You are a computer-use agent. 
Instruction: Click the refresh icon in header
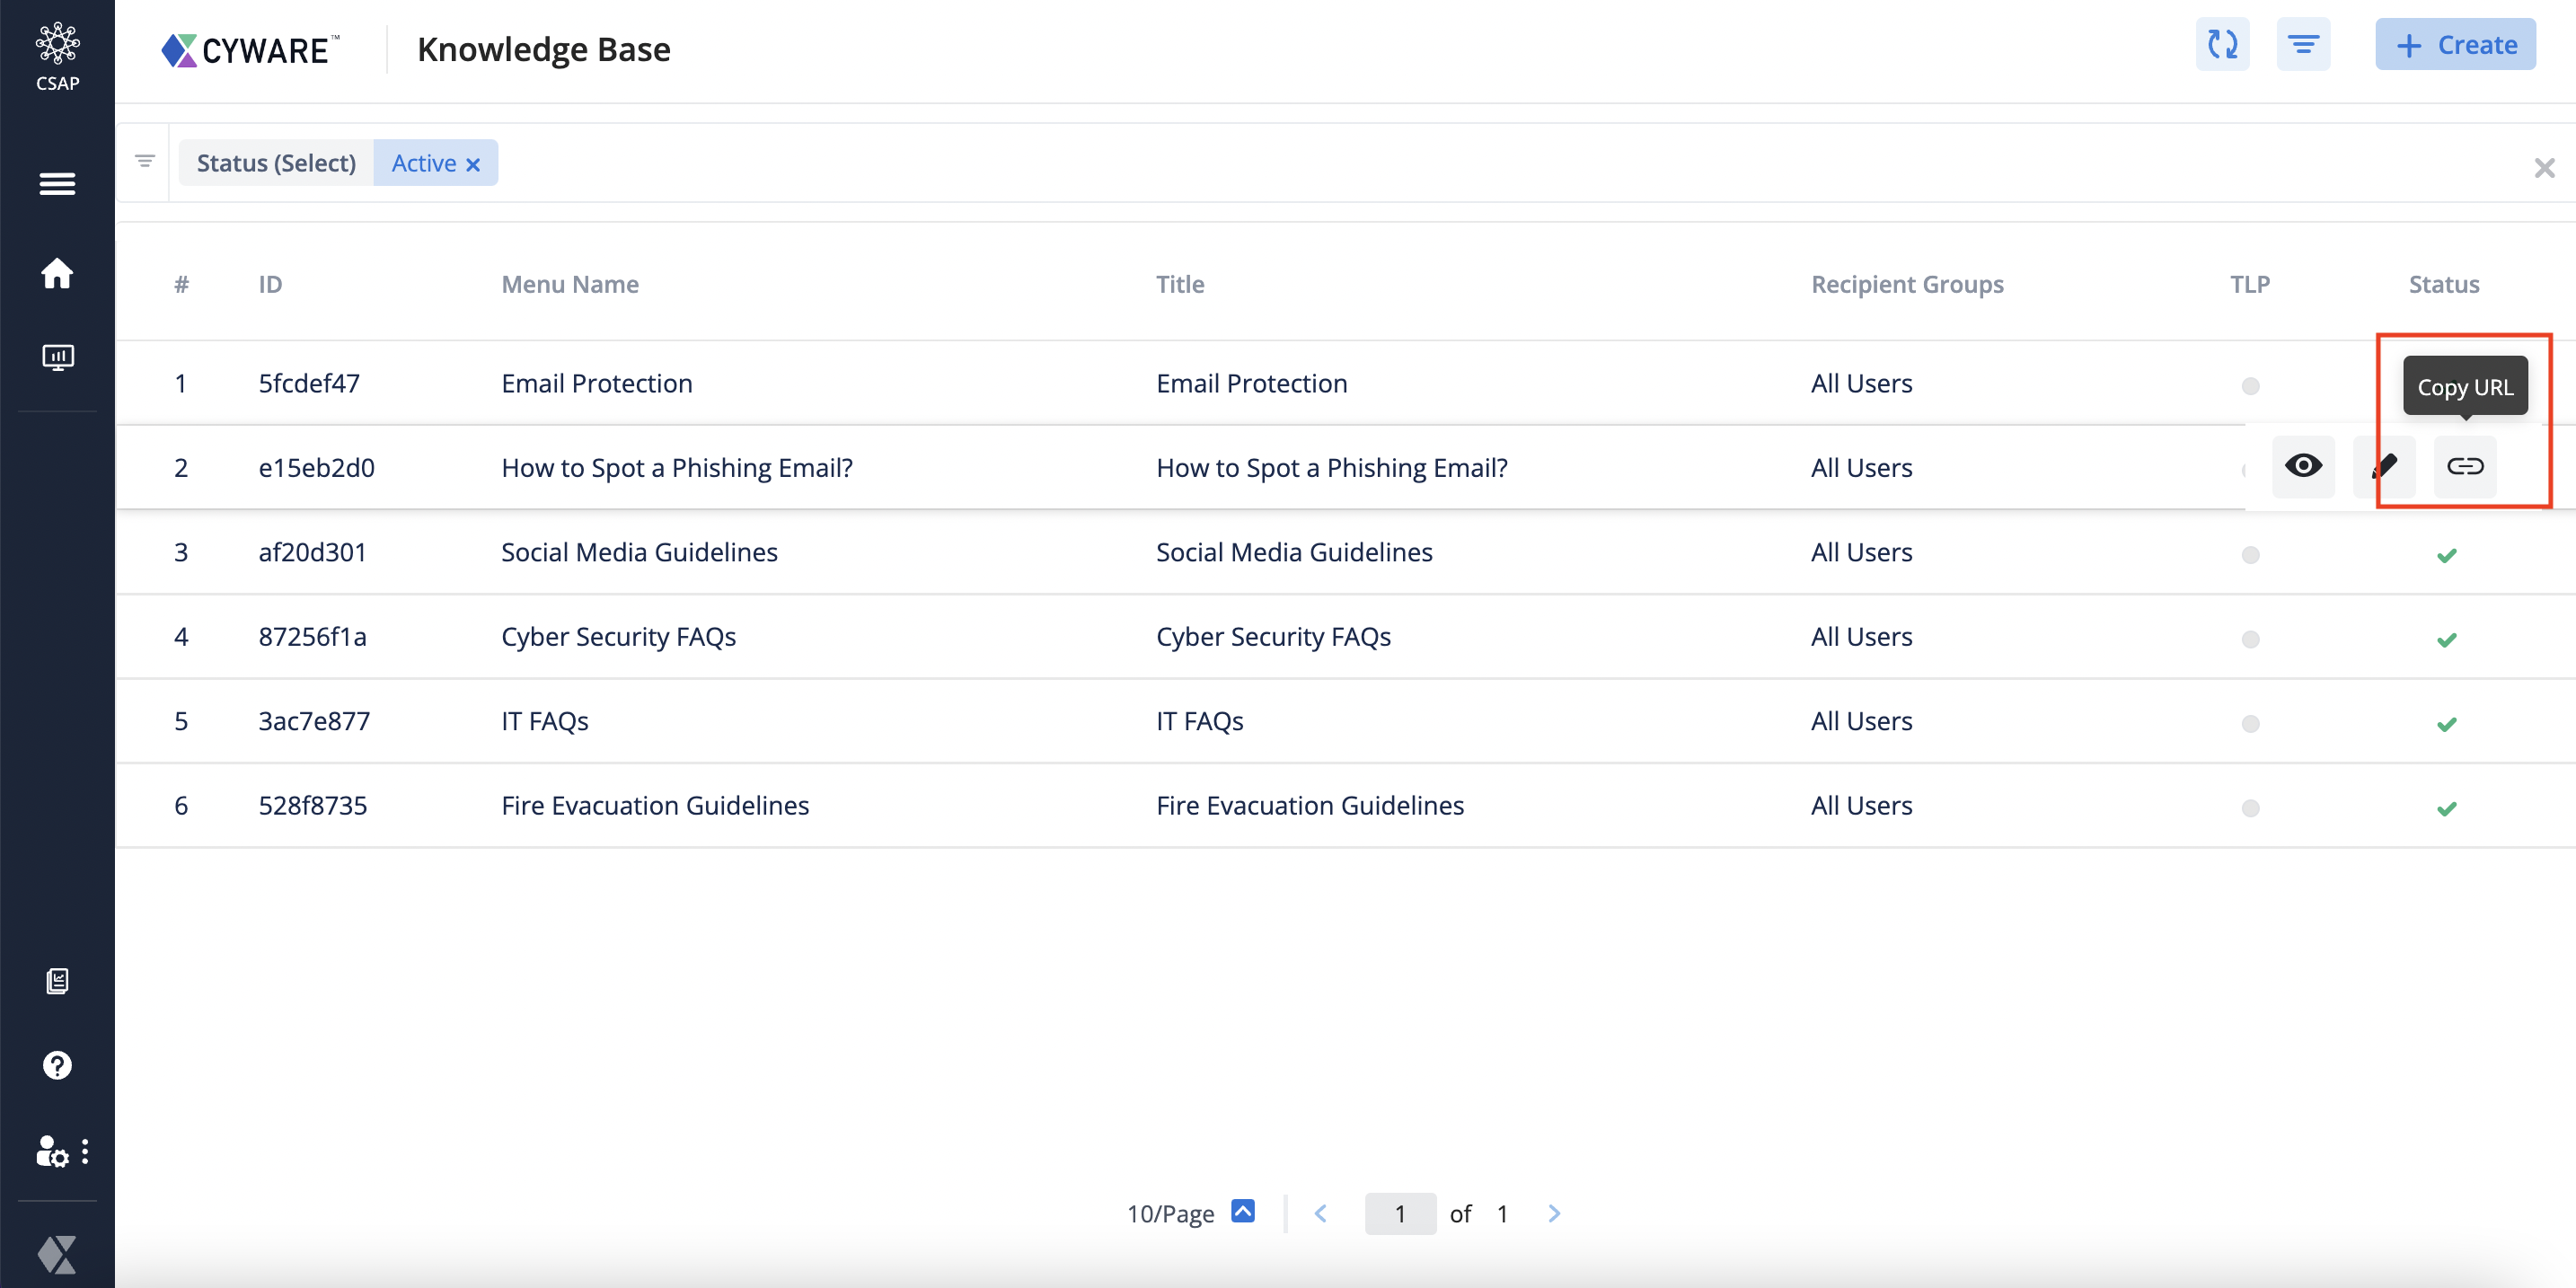2222,45
